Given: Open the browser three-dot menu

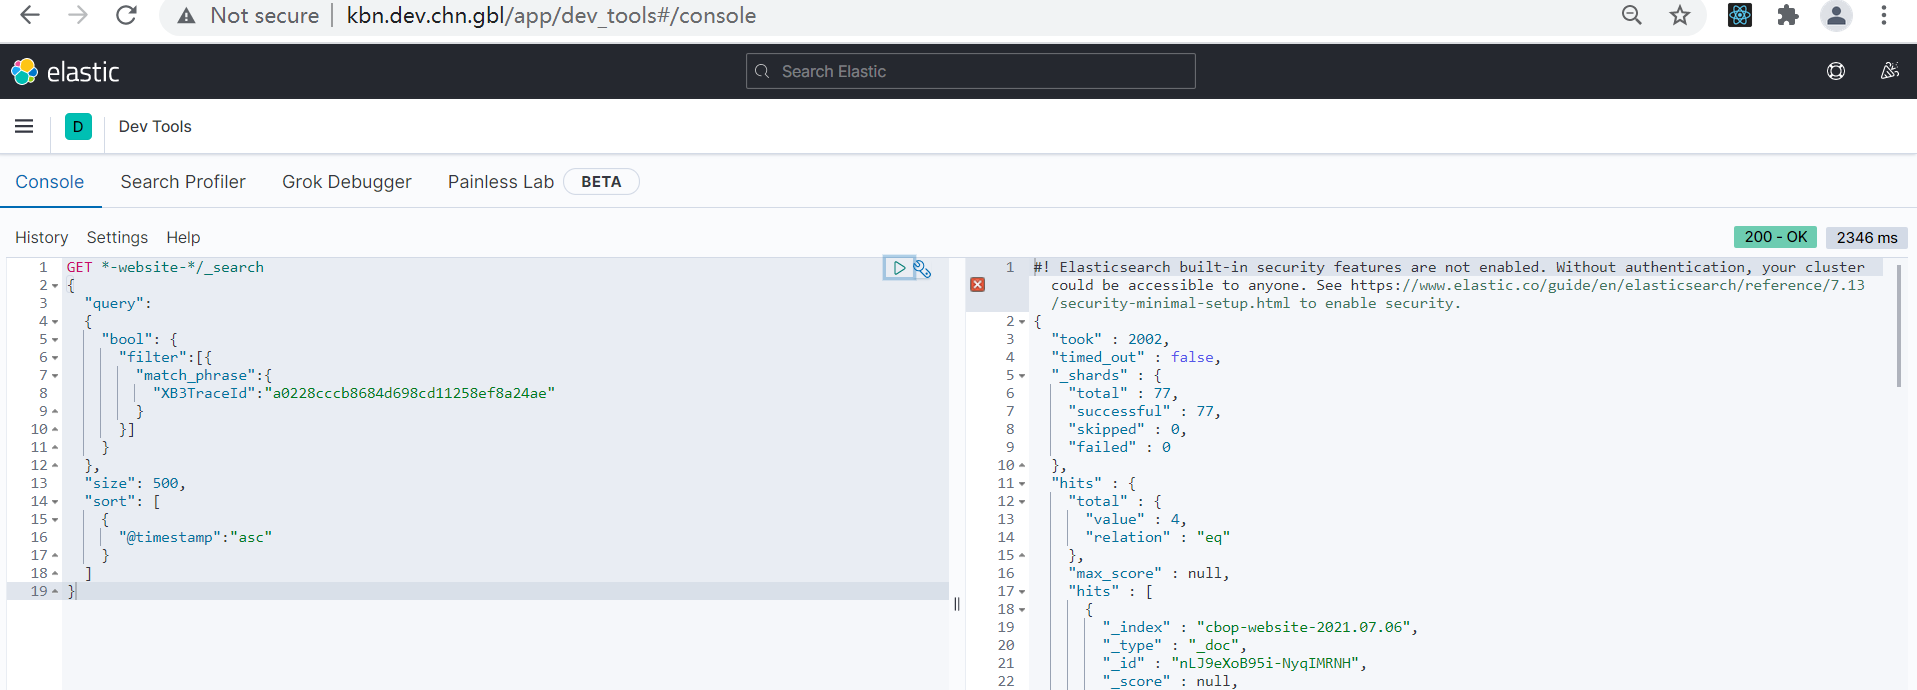Looking at the screenshot, I should click(x=1884, y=15).
